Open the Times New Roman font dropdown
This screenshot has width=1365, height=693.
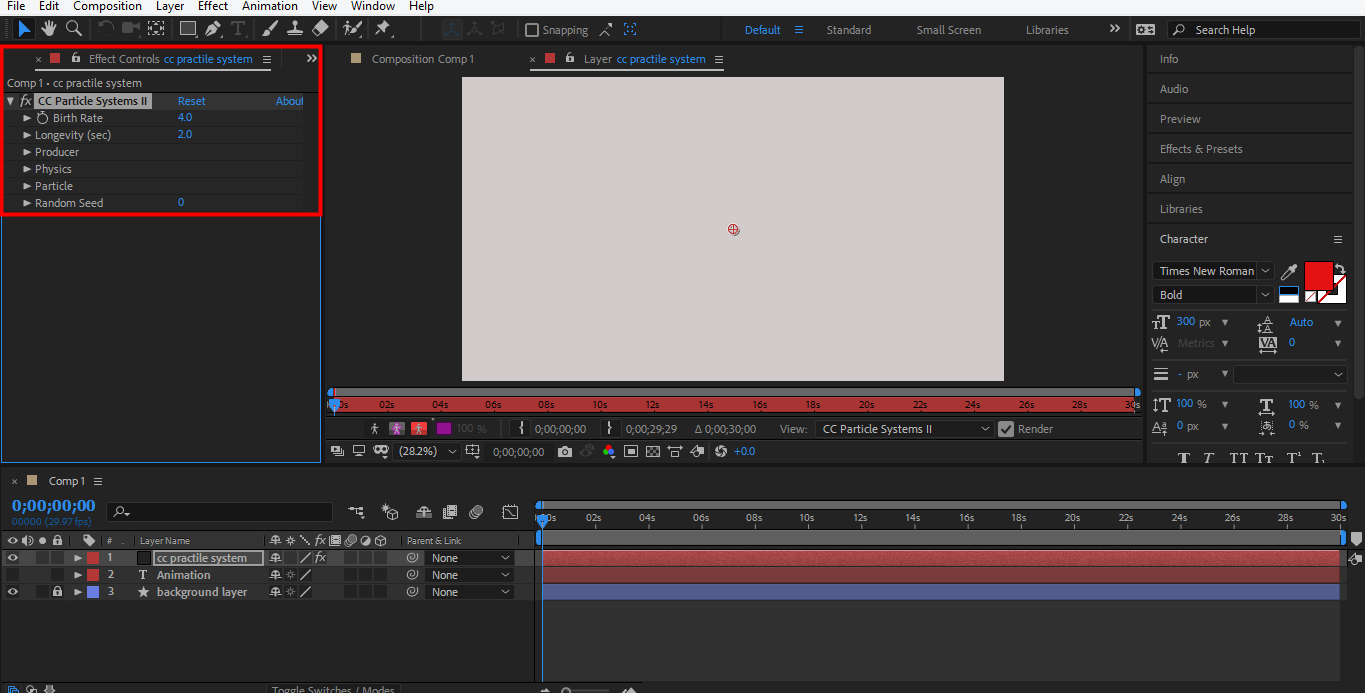pos(1213,271)
